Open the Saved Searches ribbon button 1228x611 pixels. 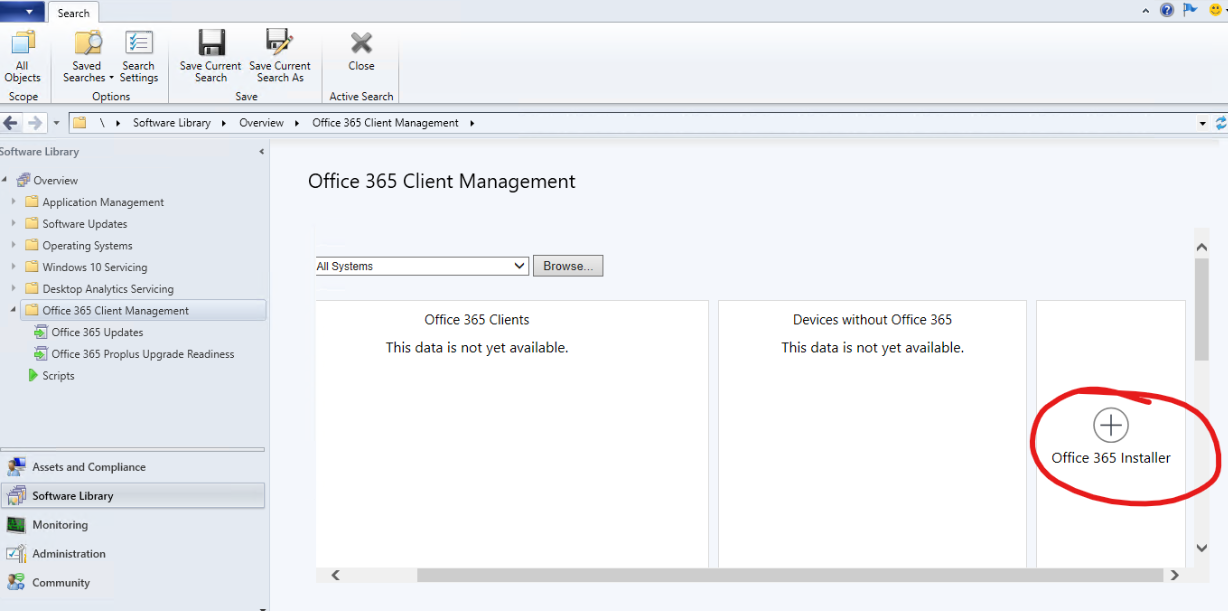[x=88, y=44]
